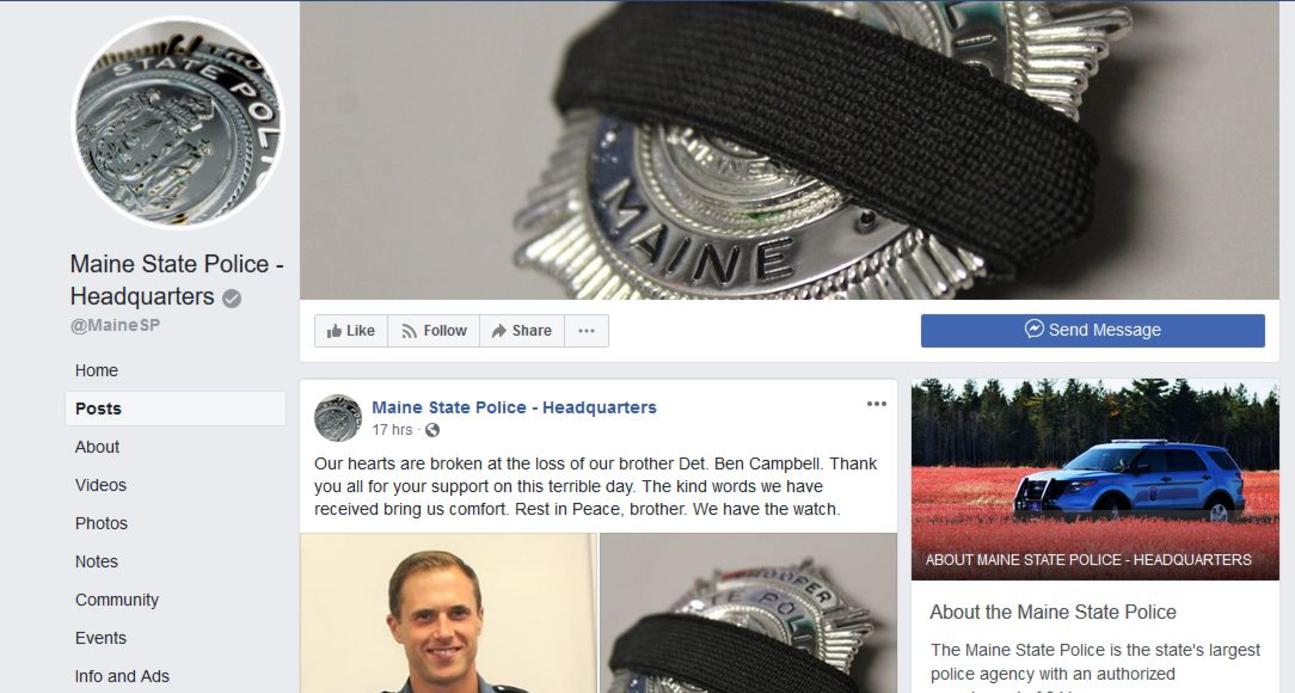Image resolution: width=1295 pixels, height=693 pixels.
Task: Open the page's more options ellipsis menu
Action: tap(587, 331)
